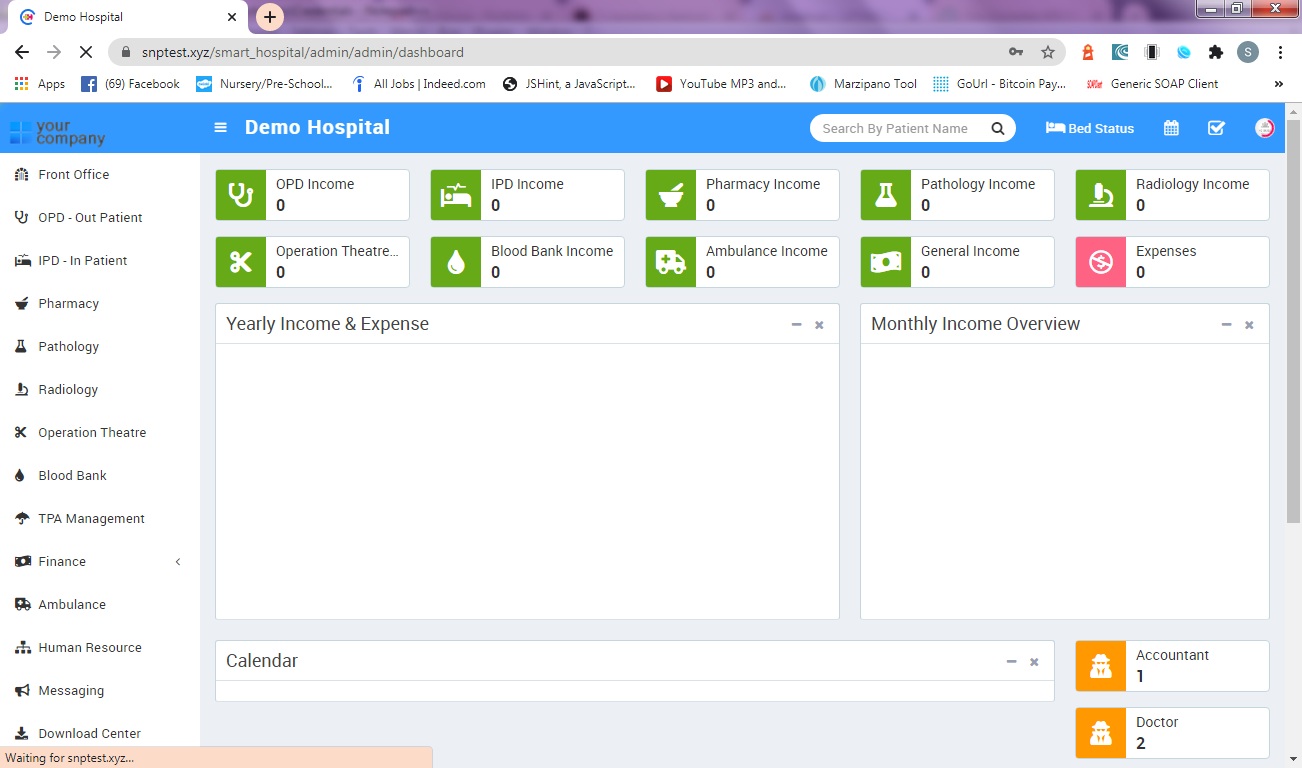This screenshot has height=768, width=1302.
Task: Open the Facebook bookmark
Action: pyautogui.click(x=130, y=84)
